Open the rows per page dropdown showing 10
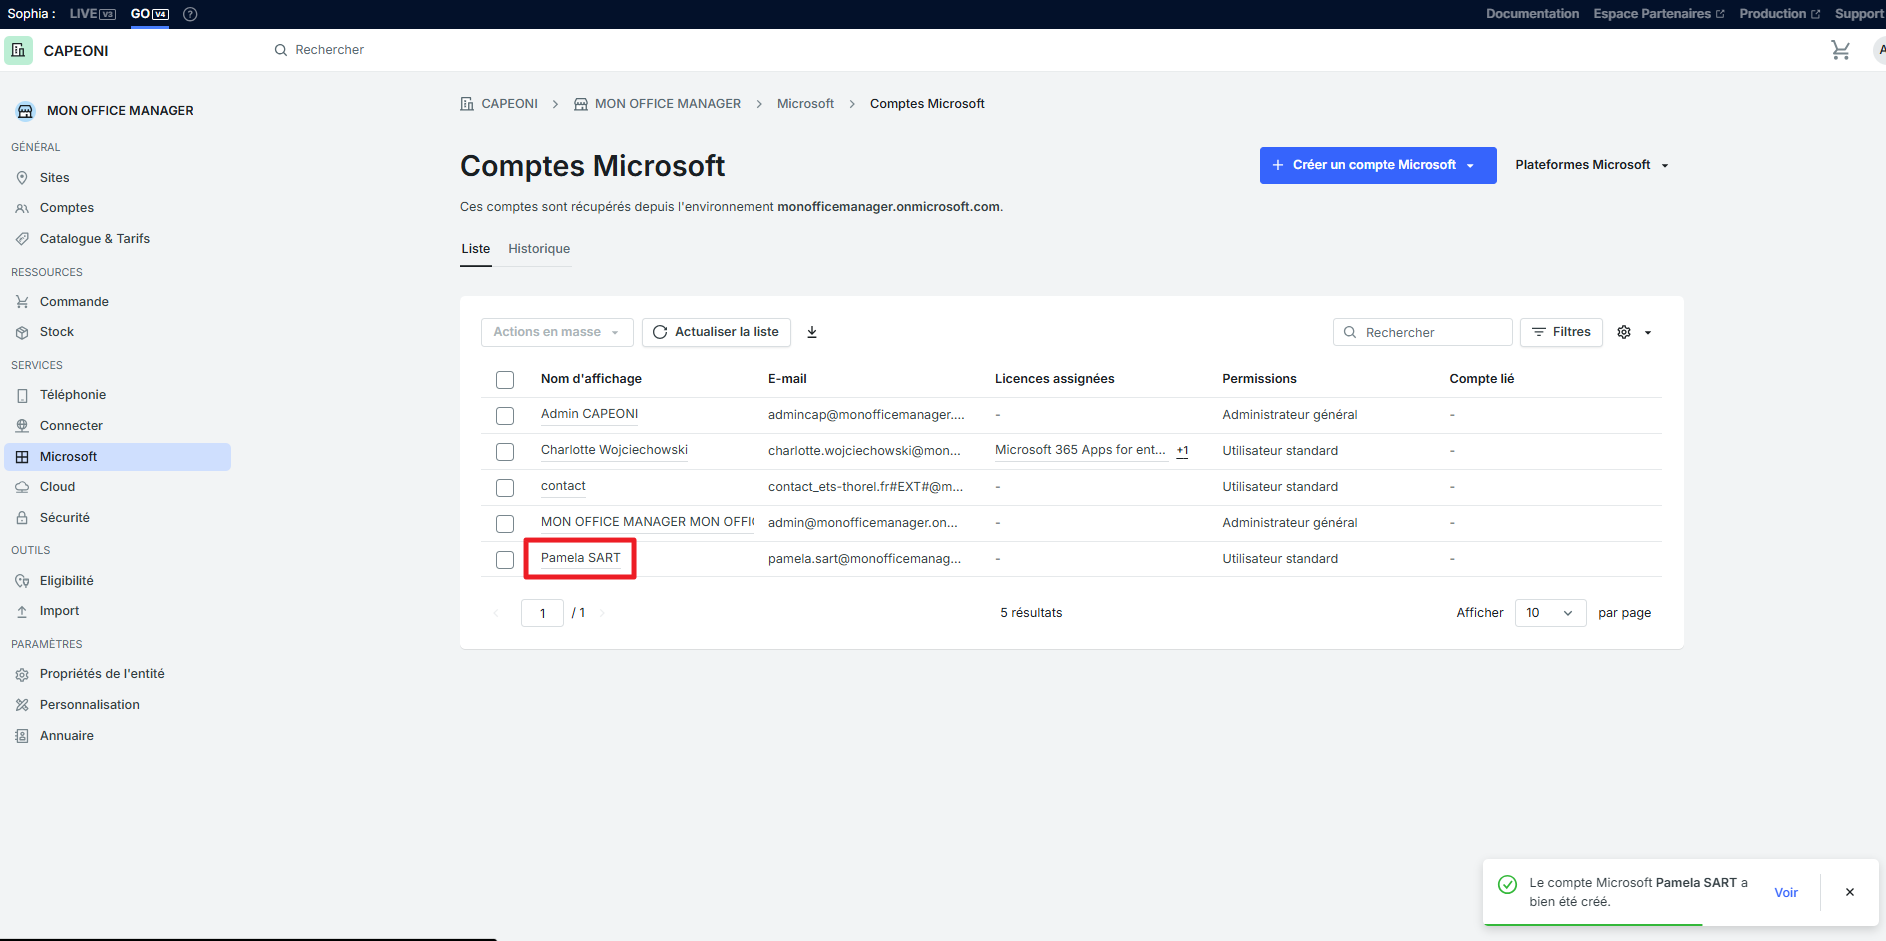Viewport: 1886px width, 941px height. [1550, 613]
